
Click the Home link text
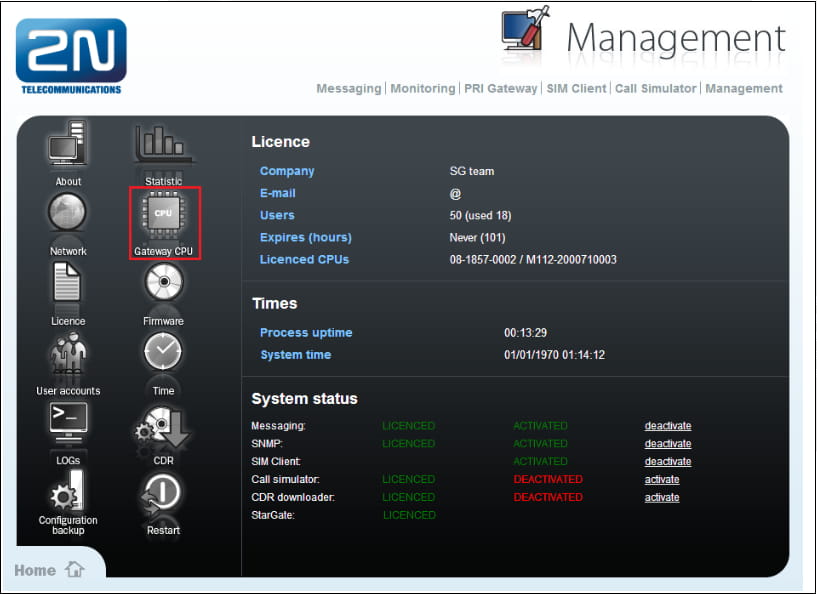coord(35,570)
